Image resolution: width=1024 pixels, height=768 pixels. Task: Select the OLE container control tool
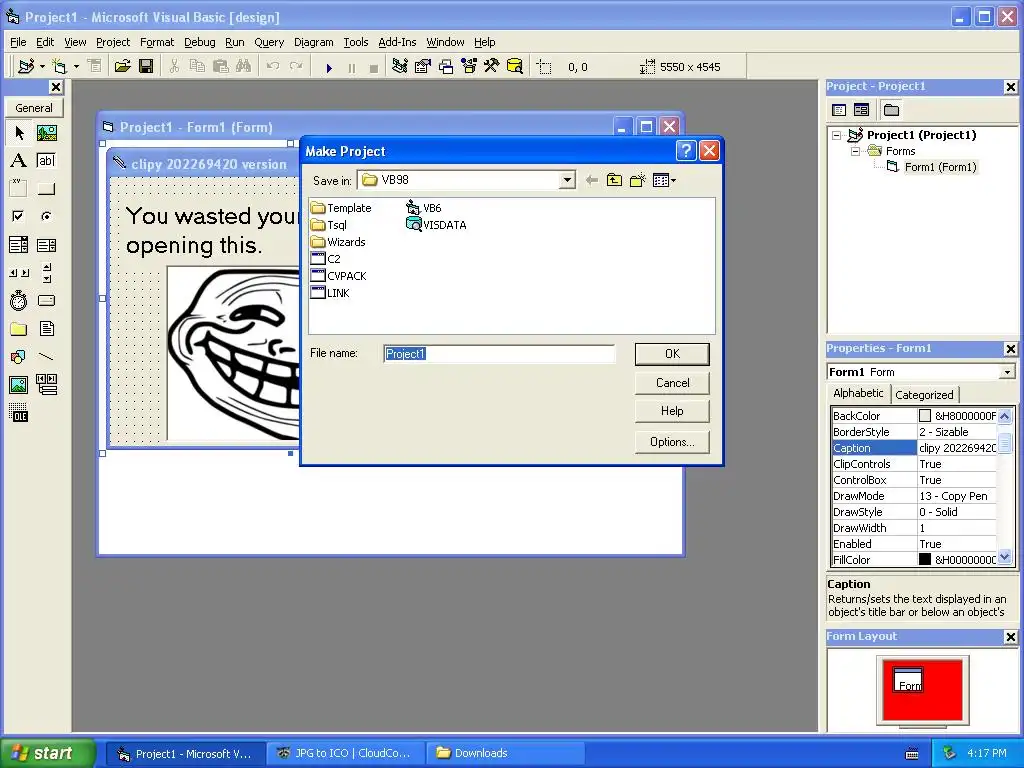click(x=19, y=413)
